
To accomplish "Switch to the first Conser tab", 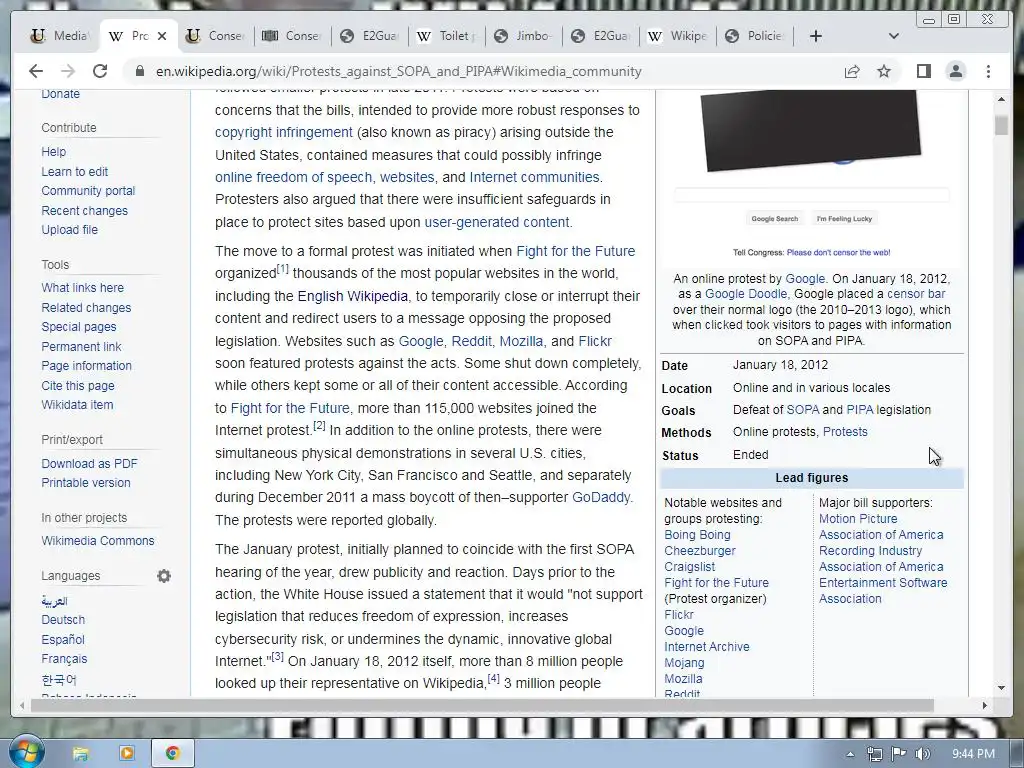I will tap(215, 36).
